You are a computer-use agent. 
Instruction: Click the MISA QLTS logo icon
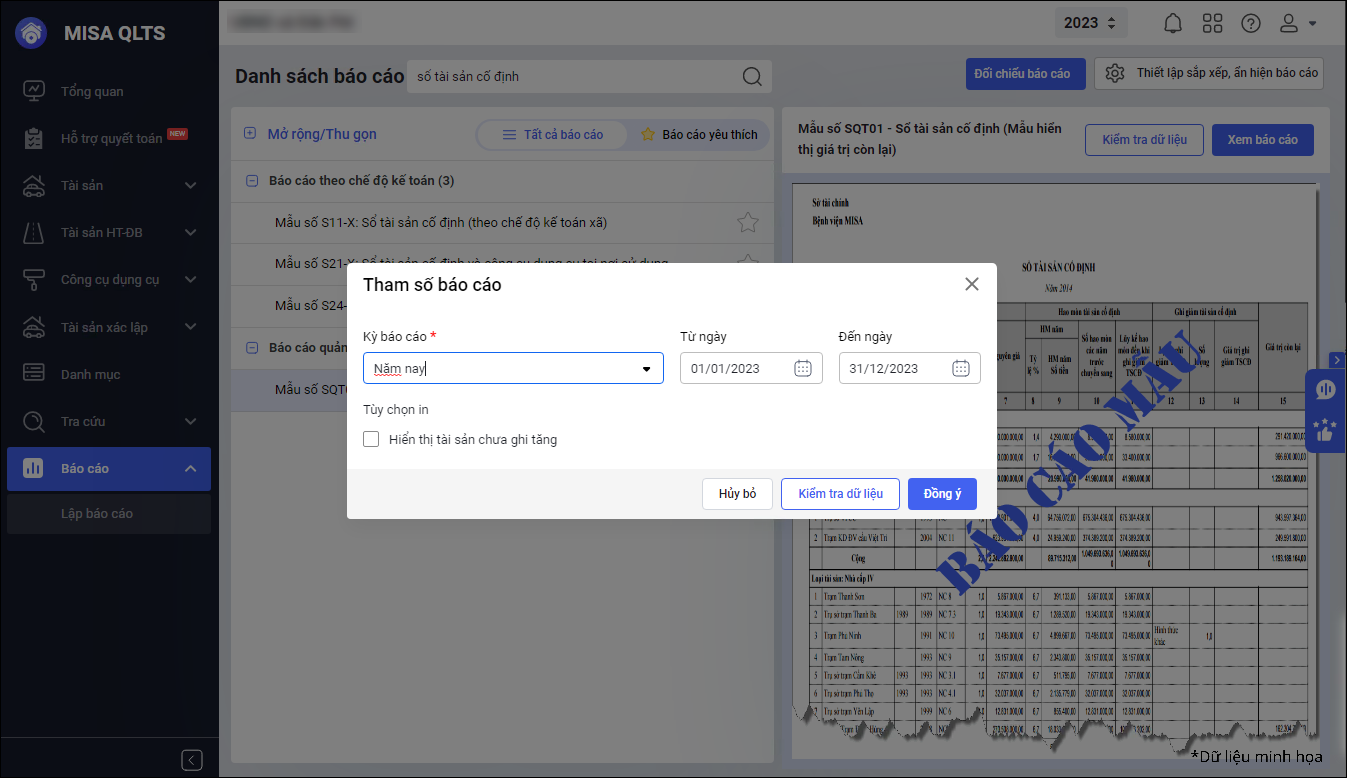click(33, 33)
